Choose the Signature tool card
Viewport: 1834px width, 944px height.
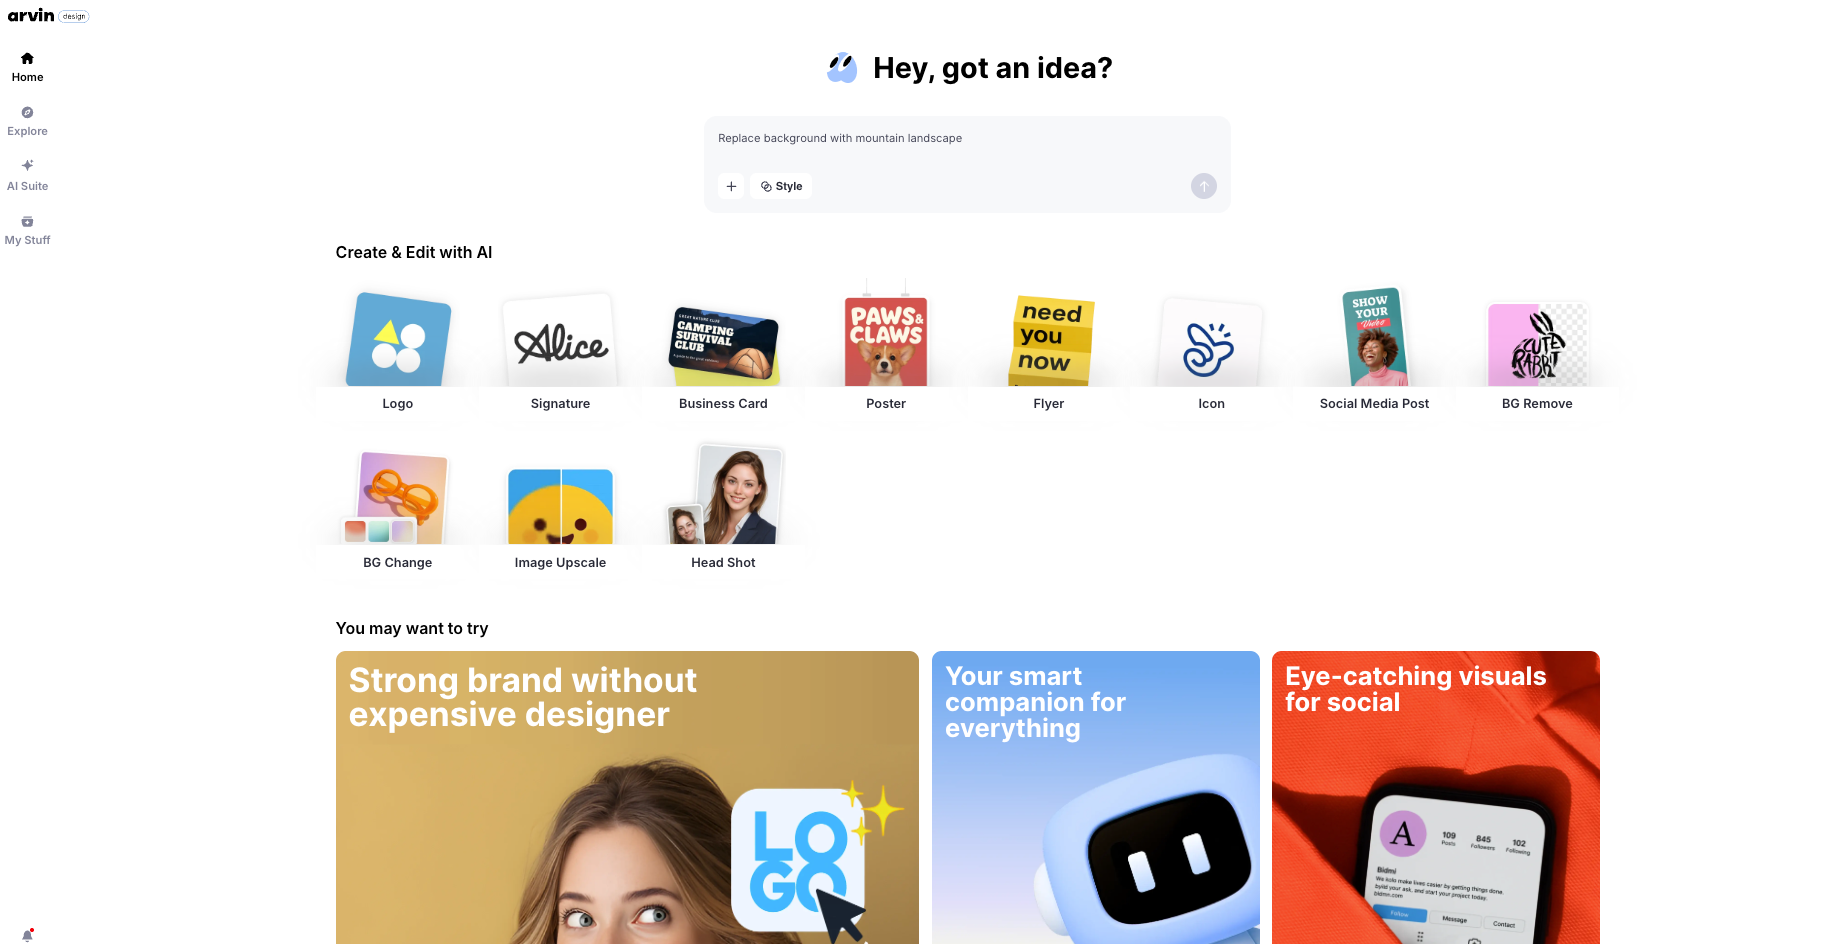point(560,351)
